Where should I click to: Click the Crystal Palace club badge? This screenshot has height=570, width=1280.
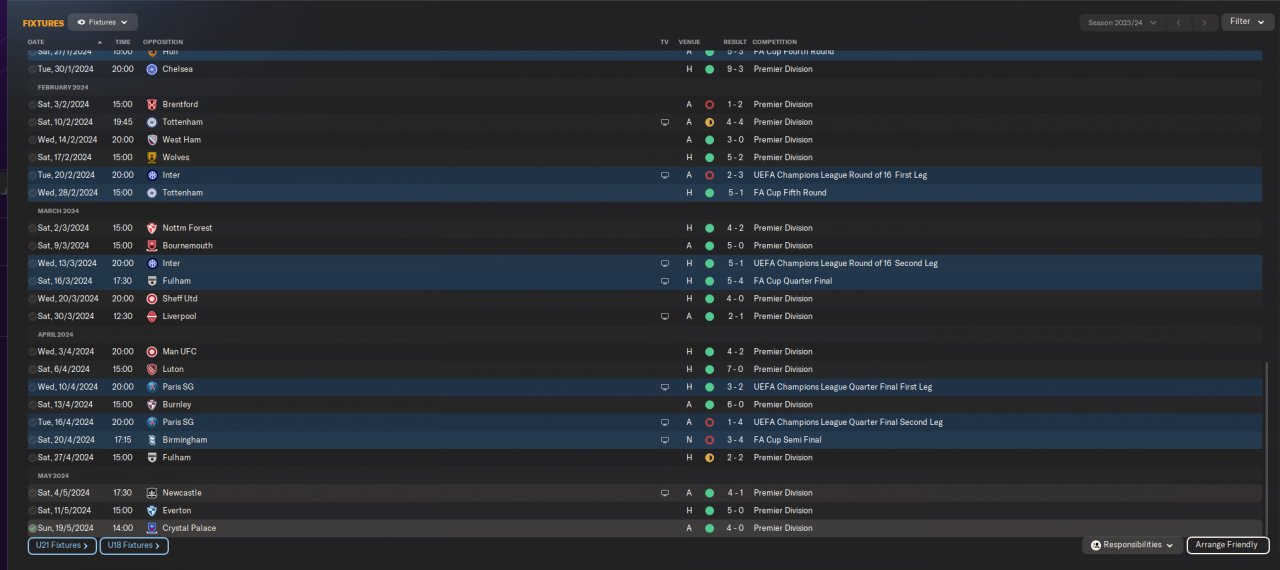click(152, 528)
